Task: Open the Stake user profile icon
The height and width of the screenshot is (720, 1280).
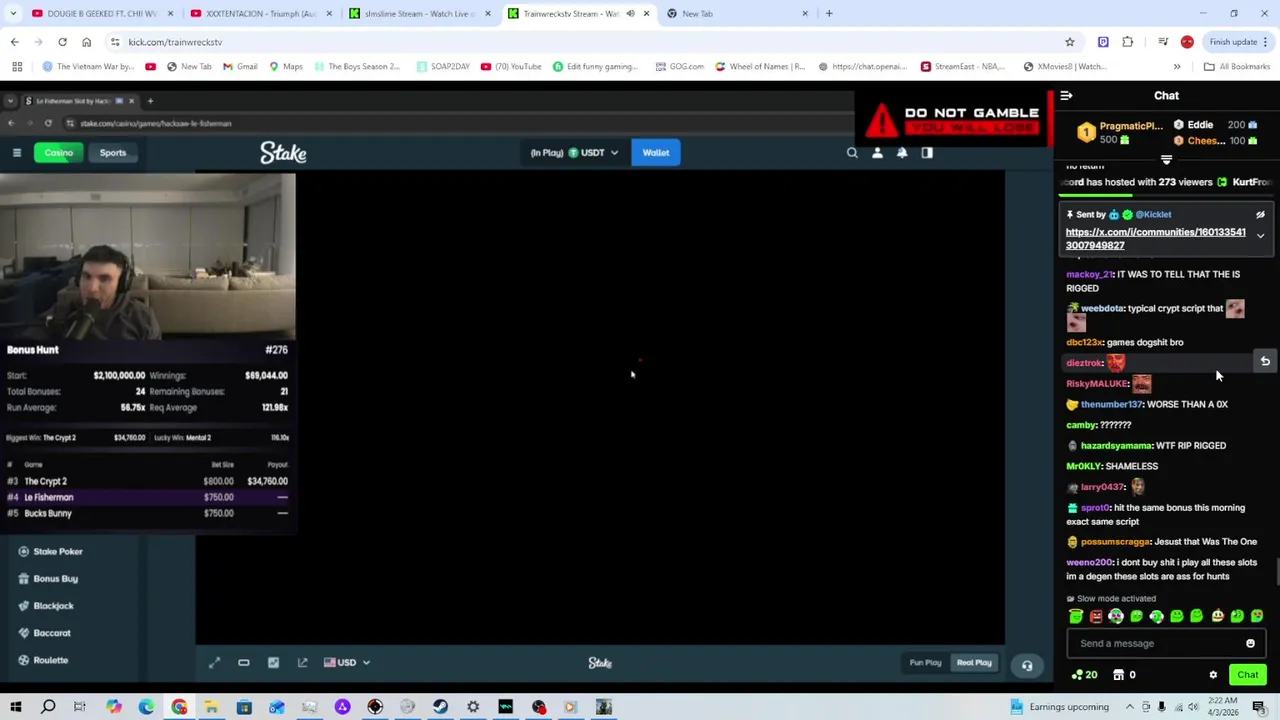Action: coord(877,153)
